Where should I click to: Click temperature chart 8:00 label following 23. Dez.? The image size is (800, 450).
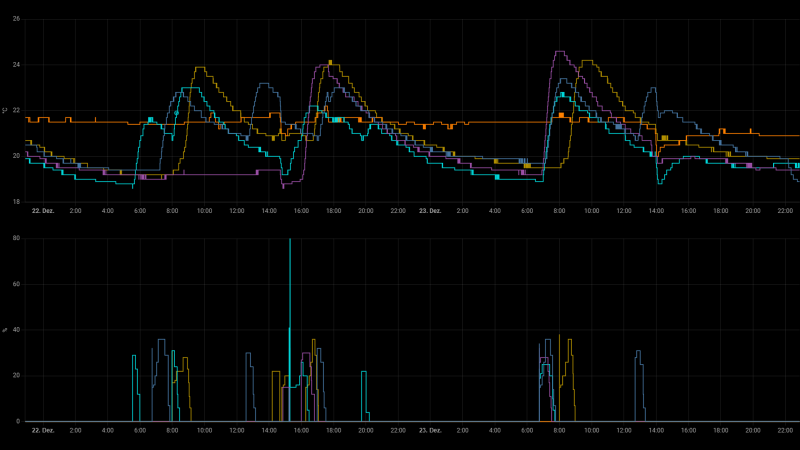559,211
